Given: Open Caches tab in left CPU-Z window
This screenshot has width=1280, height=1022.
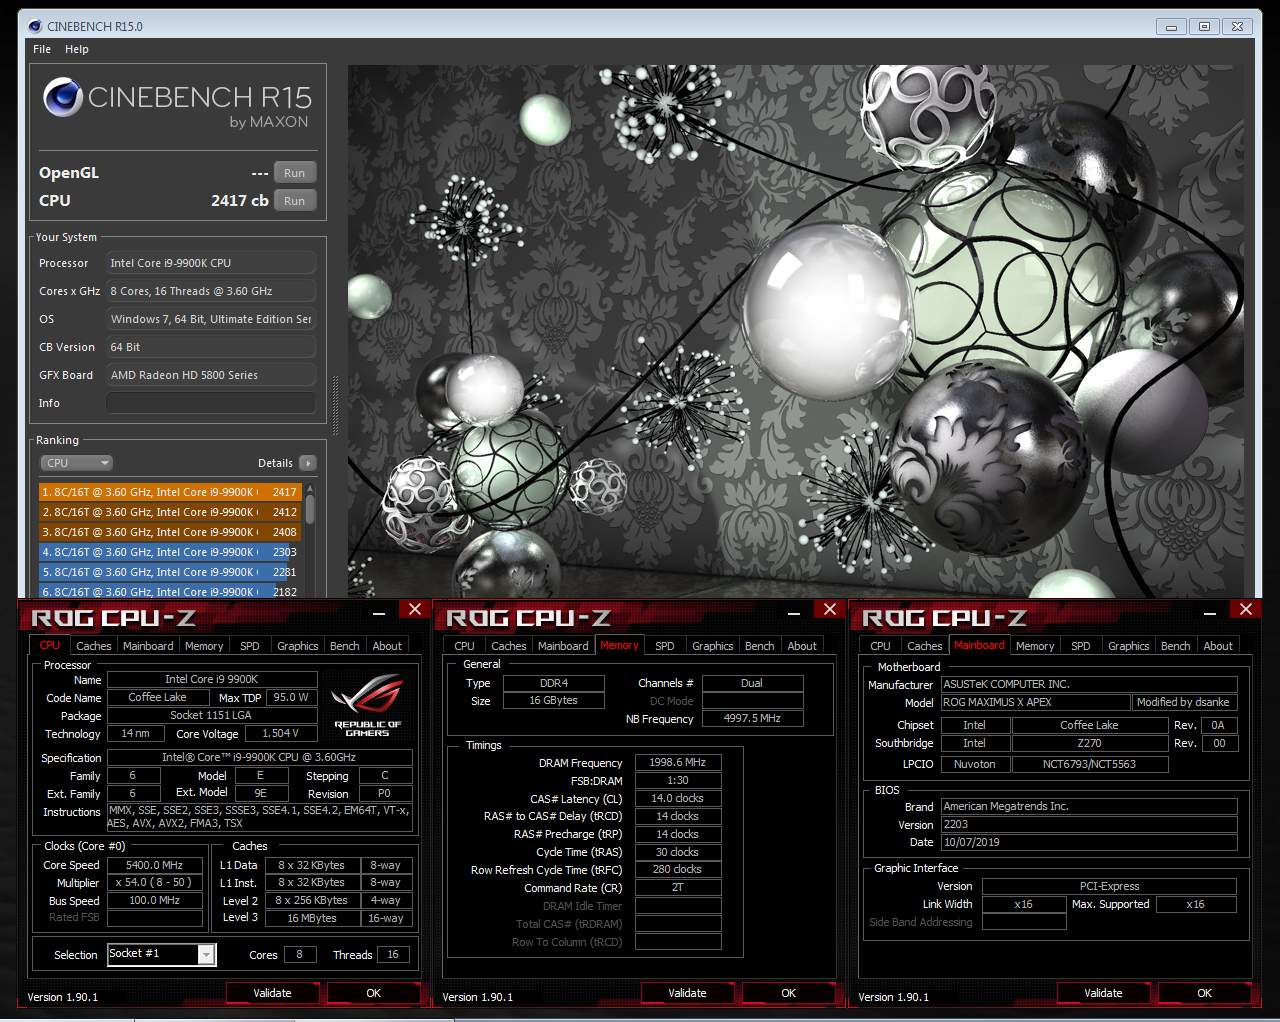Looking at the screenshot, I should point(94,646).
